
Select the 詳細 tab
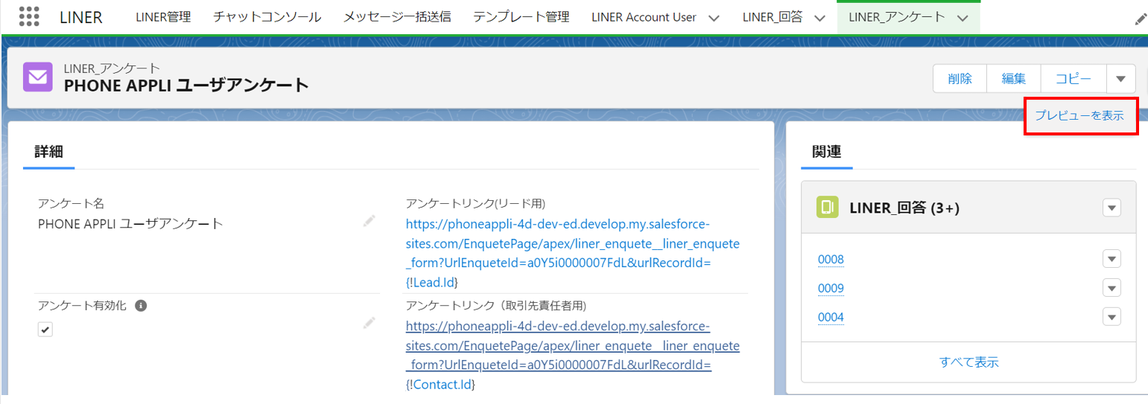coord(49,152)
